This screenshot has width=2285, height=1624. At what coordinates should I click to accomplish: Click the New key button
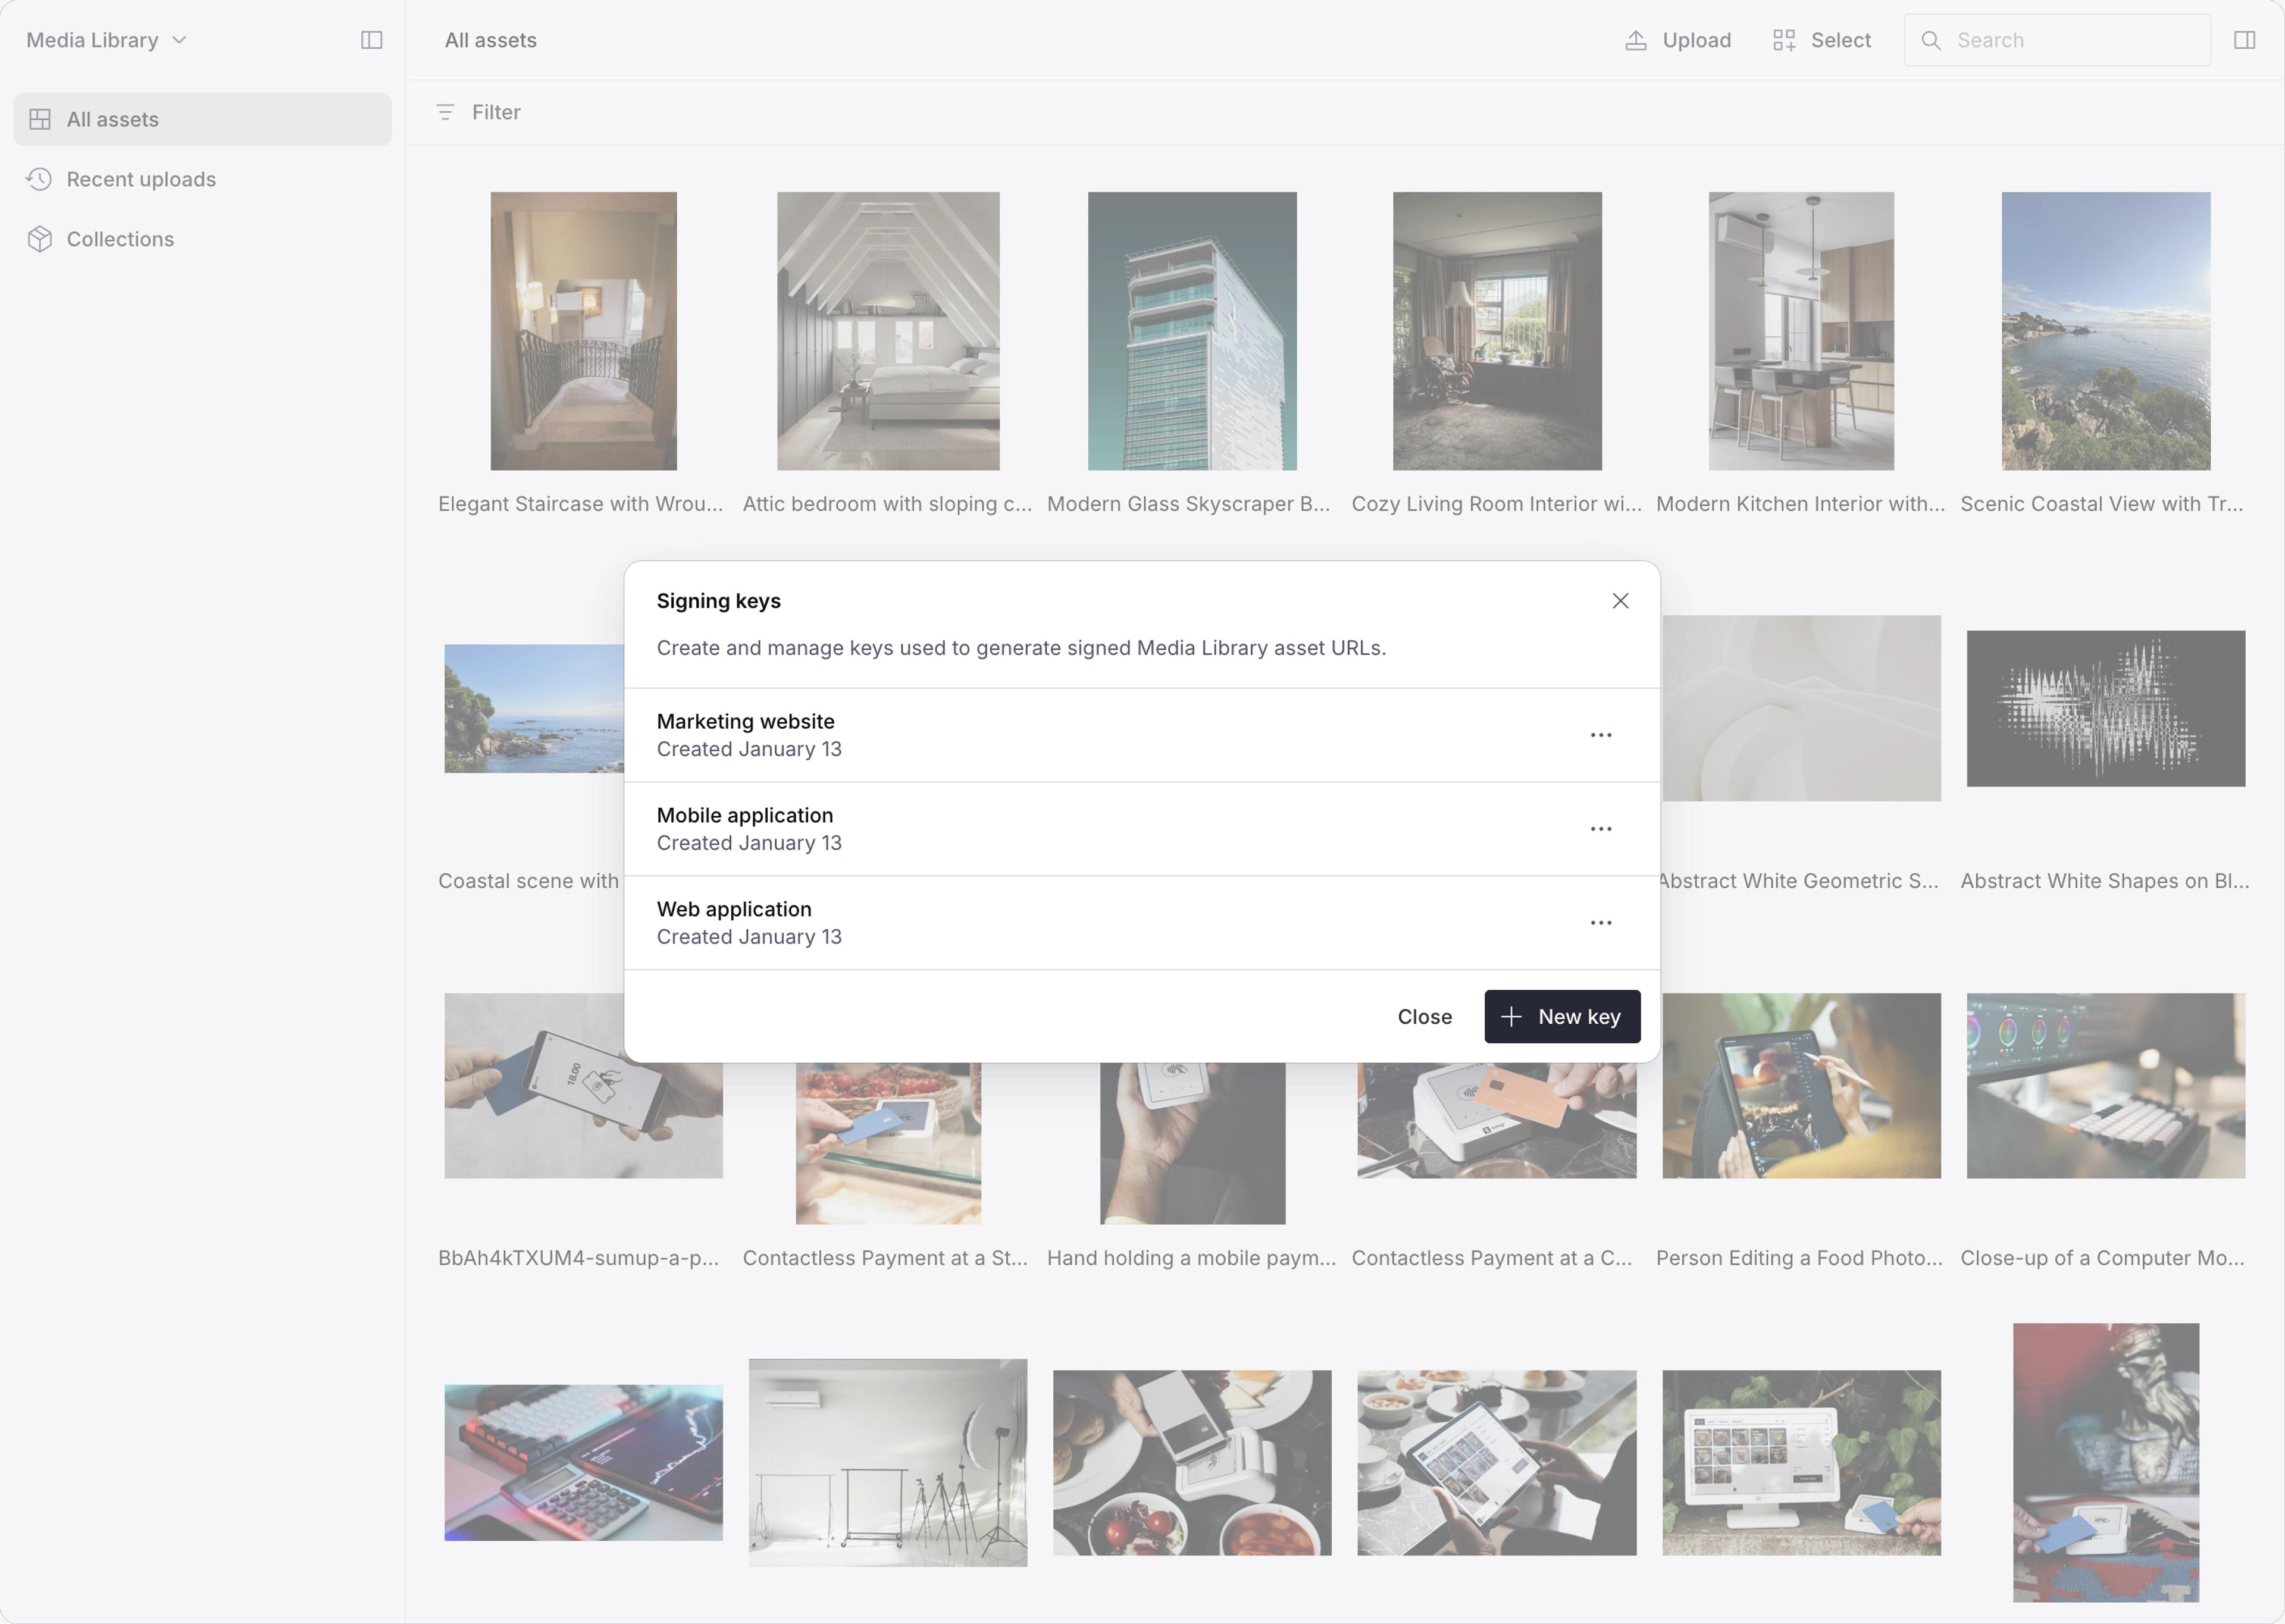pyautogui.click(x=1561, y=1017)
